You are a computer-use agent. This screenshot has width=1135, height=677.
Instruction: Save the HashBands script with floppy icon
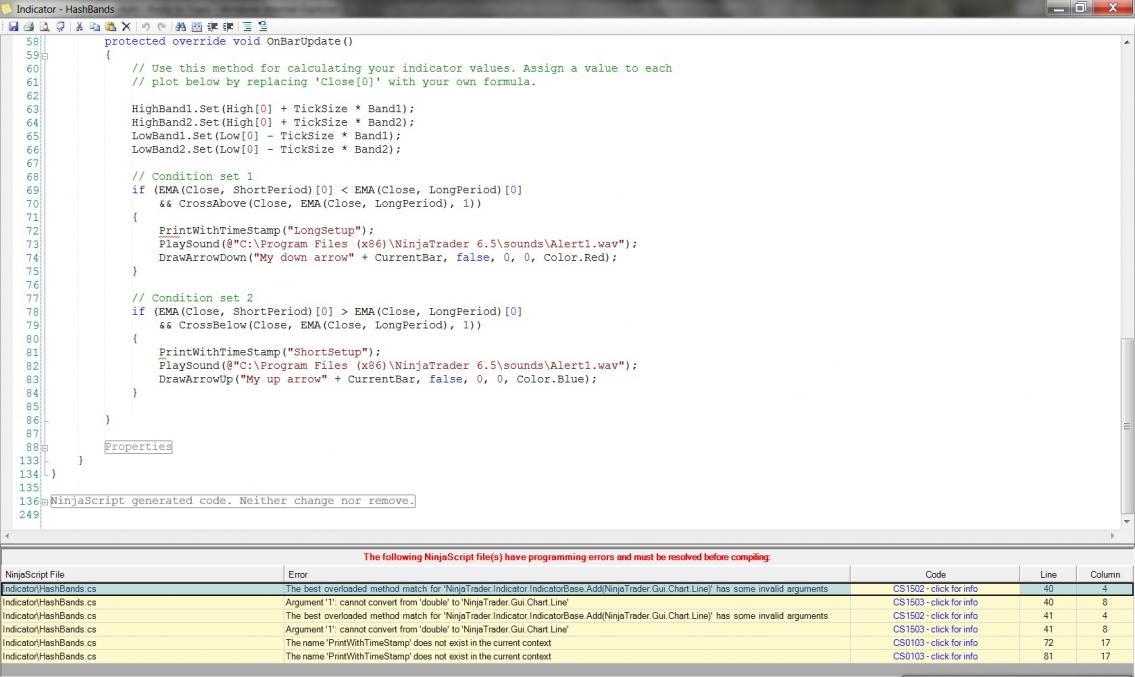tap(13, 26)
